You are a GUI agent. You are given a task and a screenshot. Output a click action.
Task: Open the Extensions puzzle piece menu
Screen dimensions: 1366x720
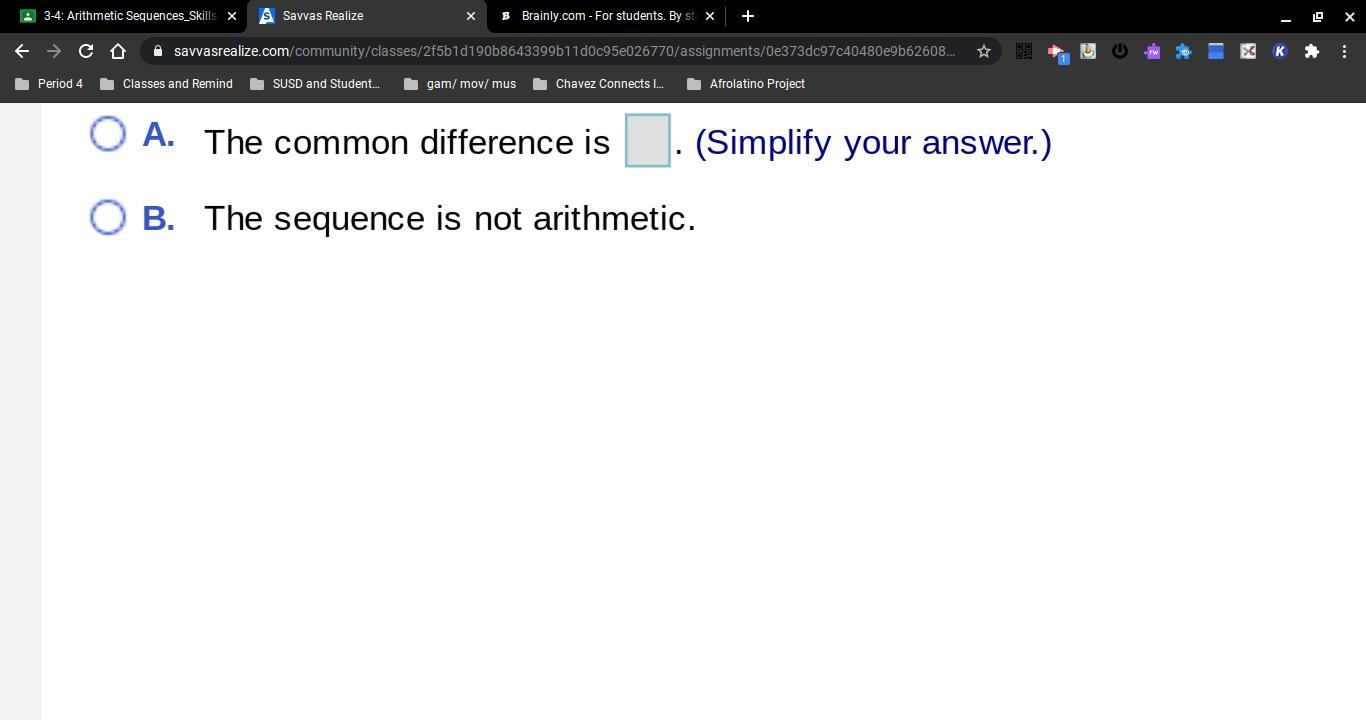pos(1312,51)
